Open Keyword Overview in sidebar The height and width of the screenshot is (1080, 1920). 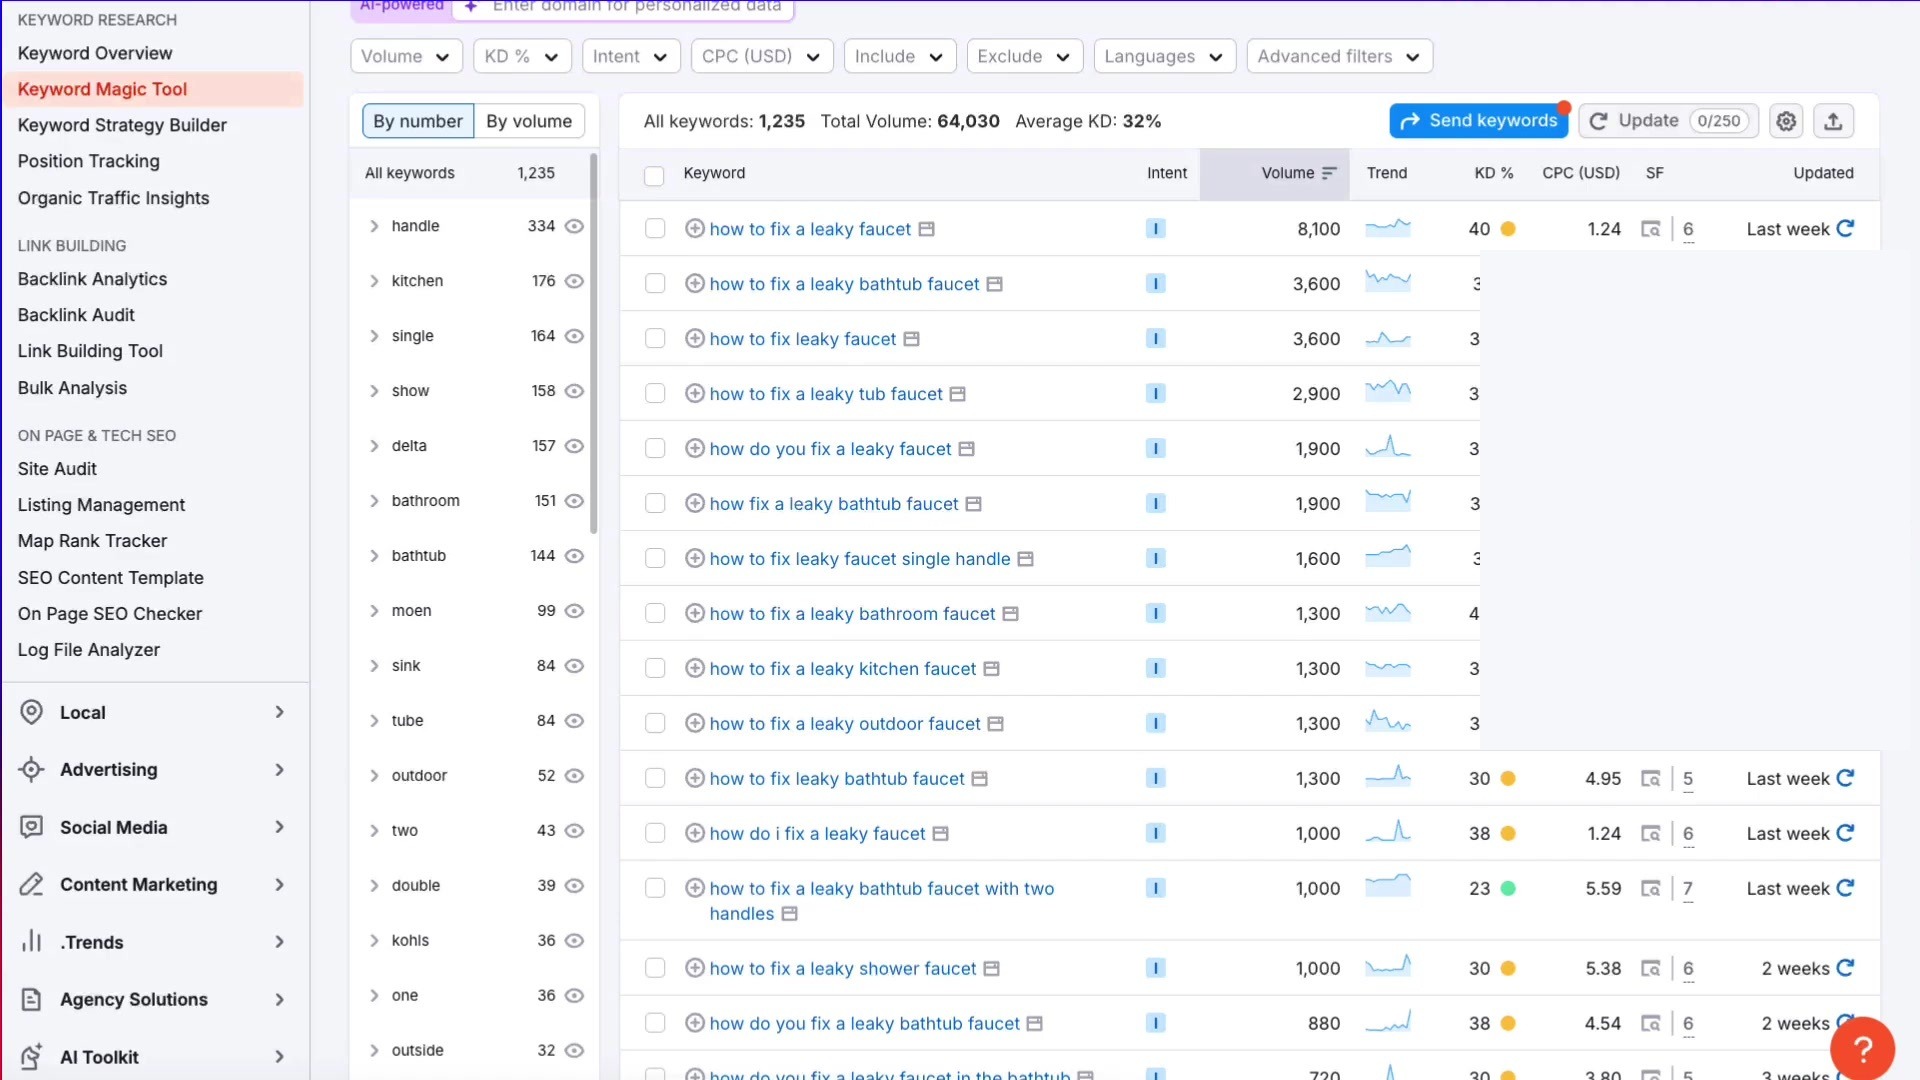click(x=95, y=53)
